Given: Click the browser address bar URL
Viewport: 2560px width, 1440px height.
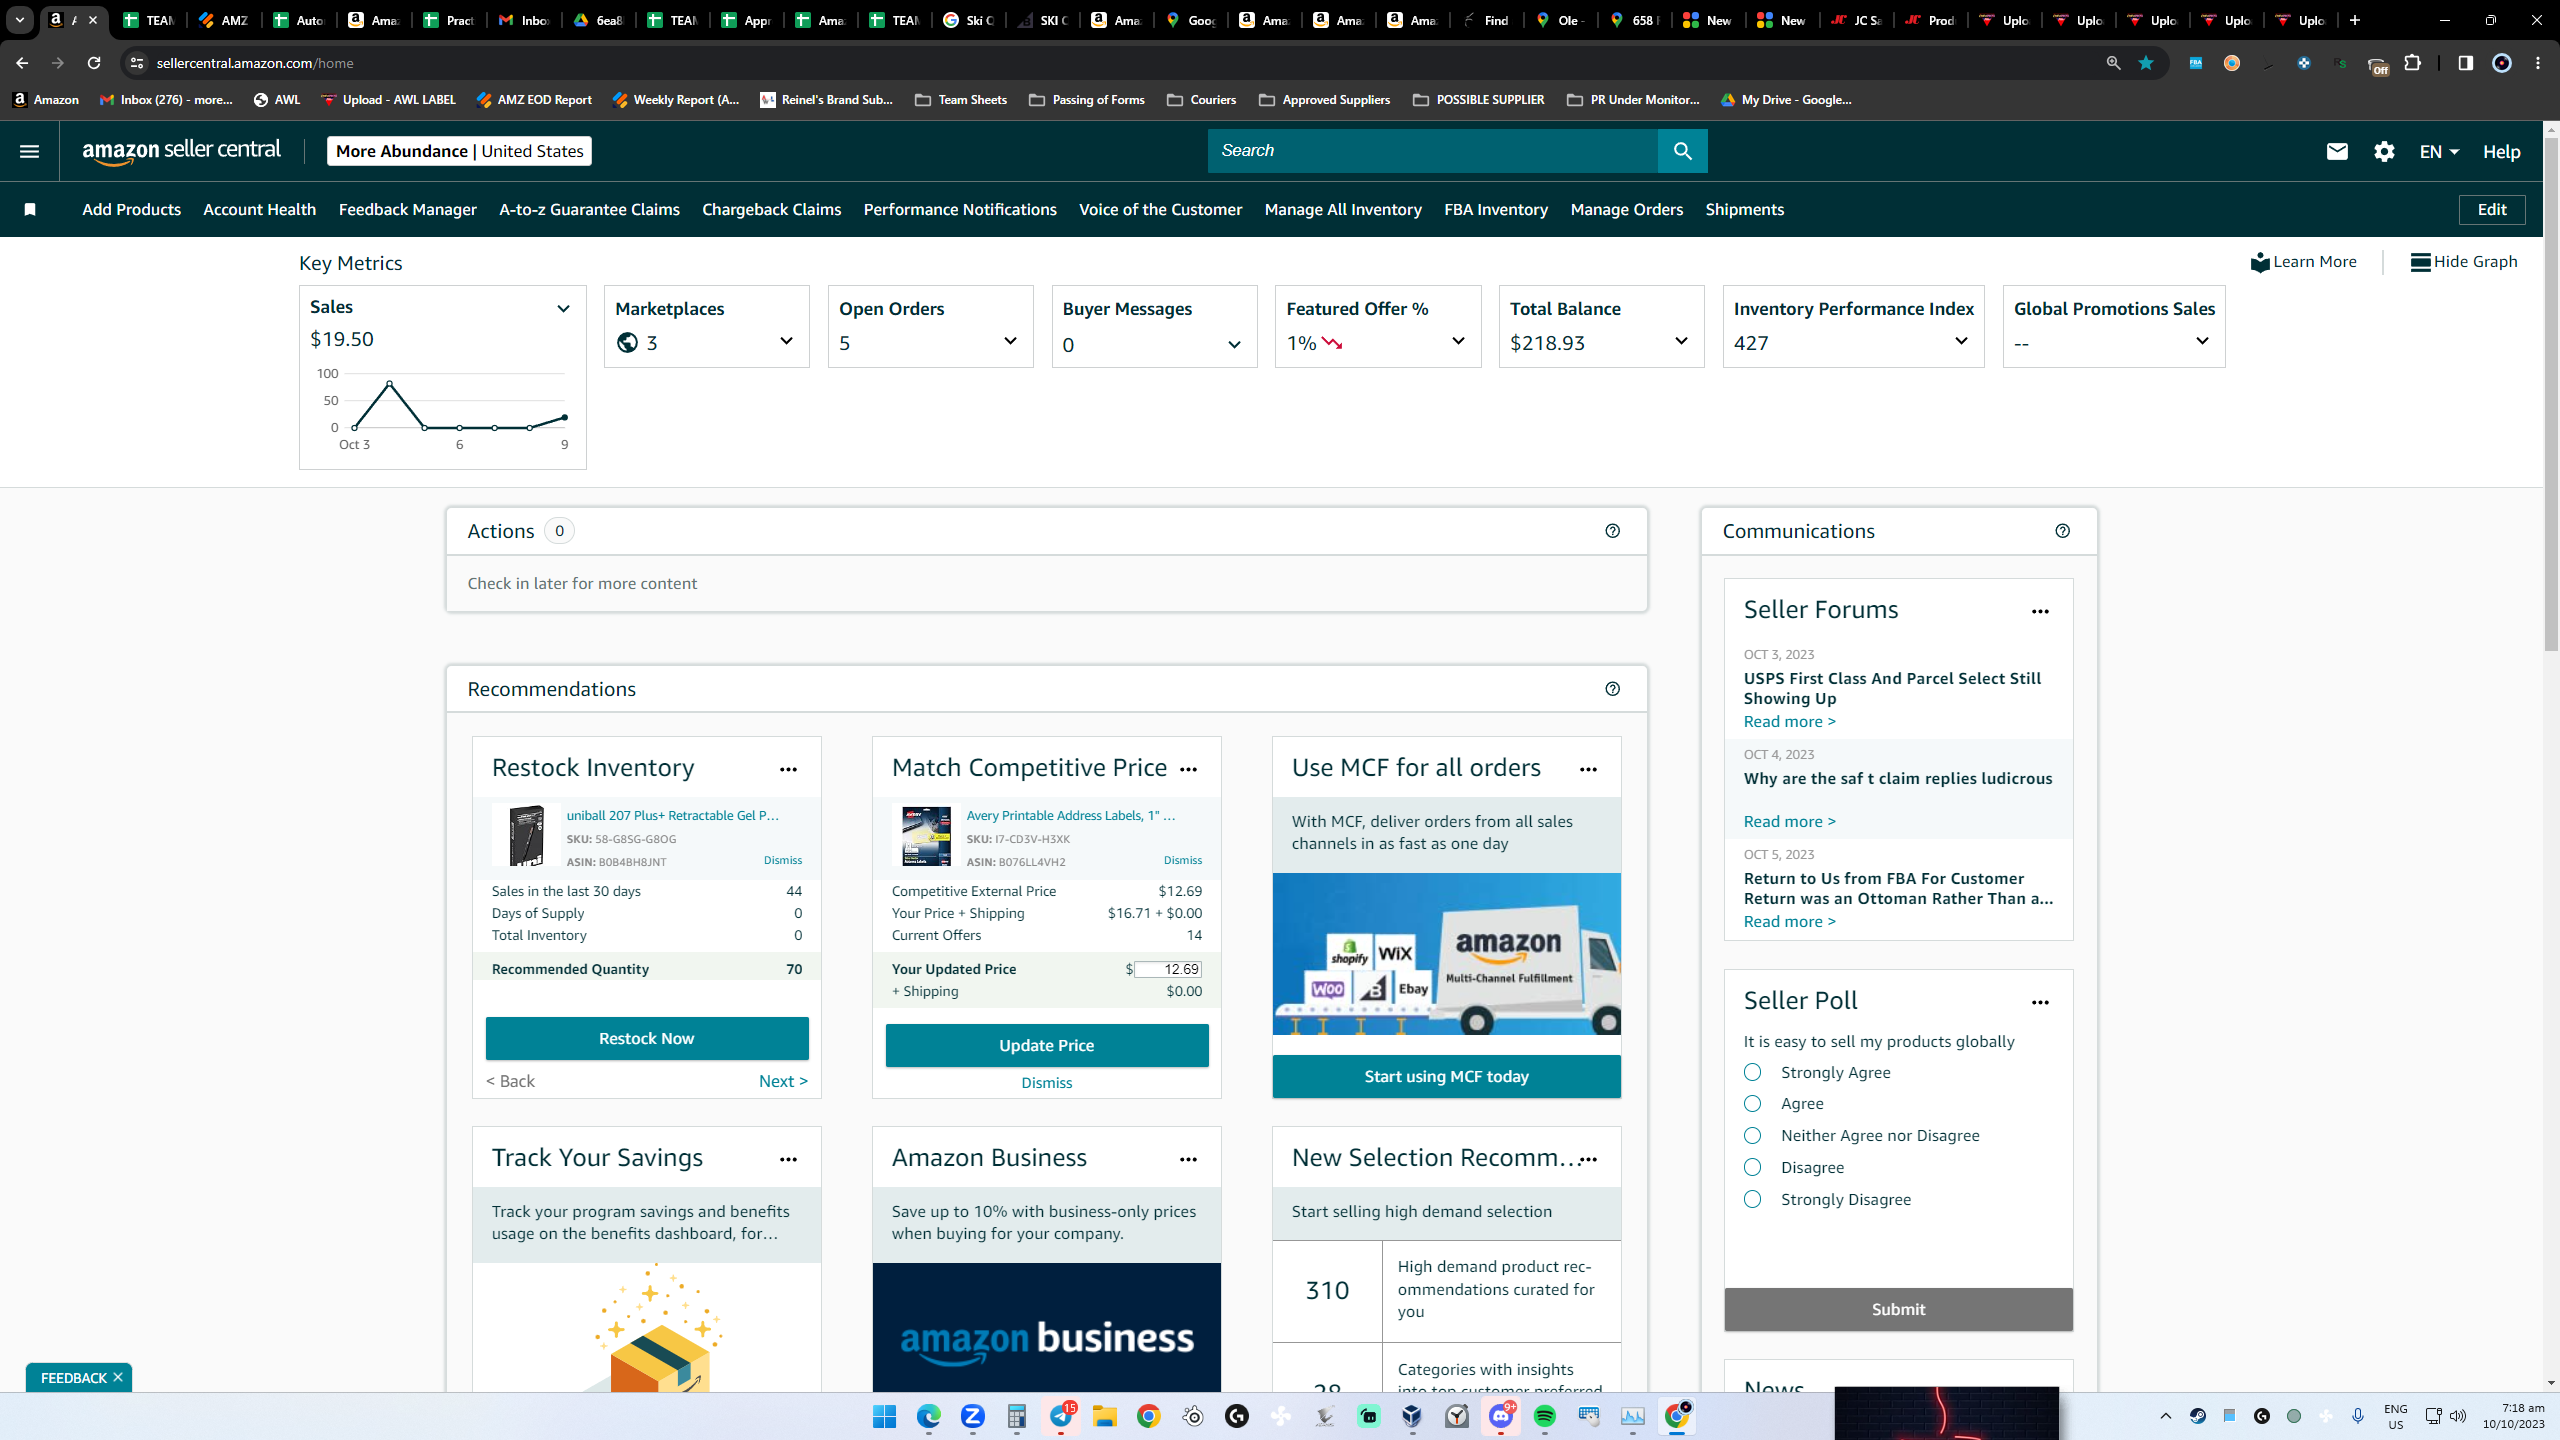Looking at the screenshot, I should click(255, 63).
